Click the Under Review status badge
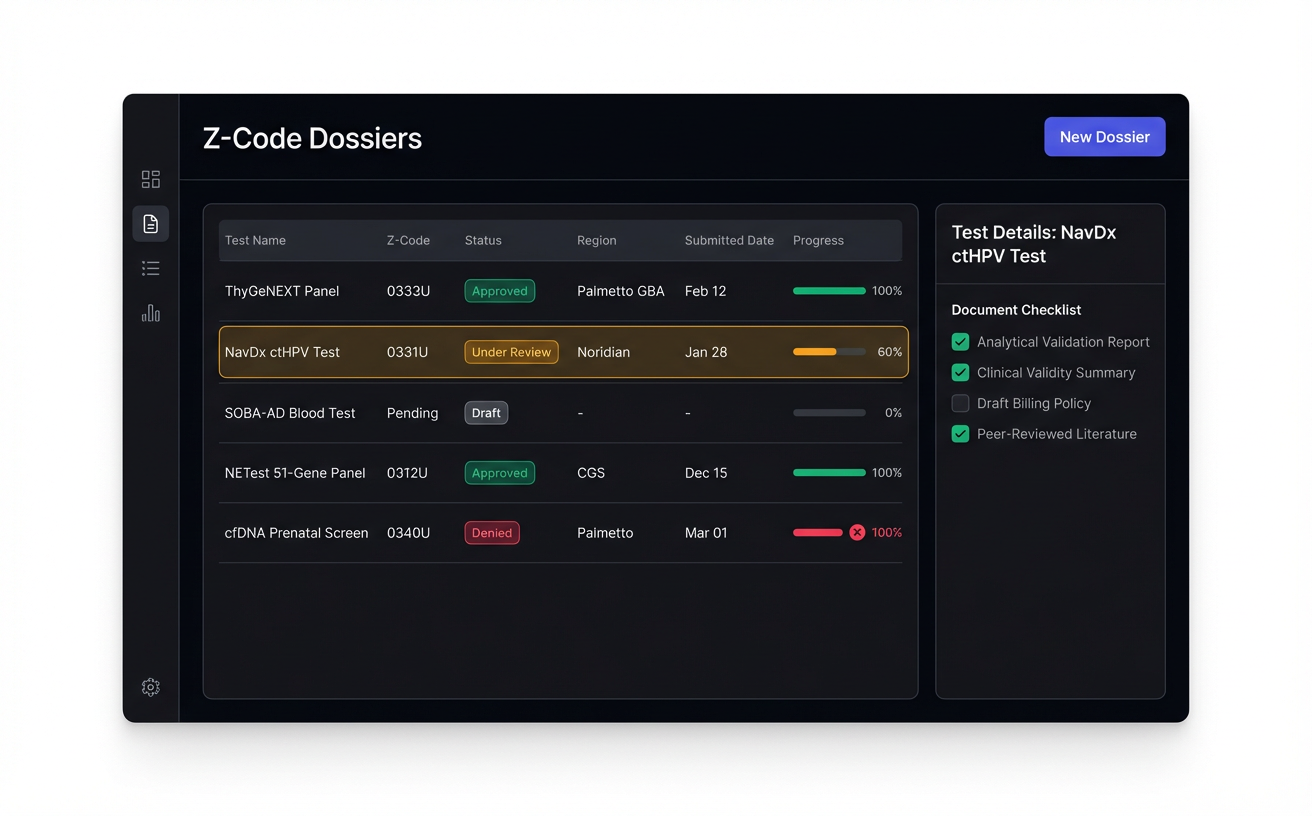Screen dimensions: 1312x816 (x=511, y=352)
